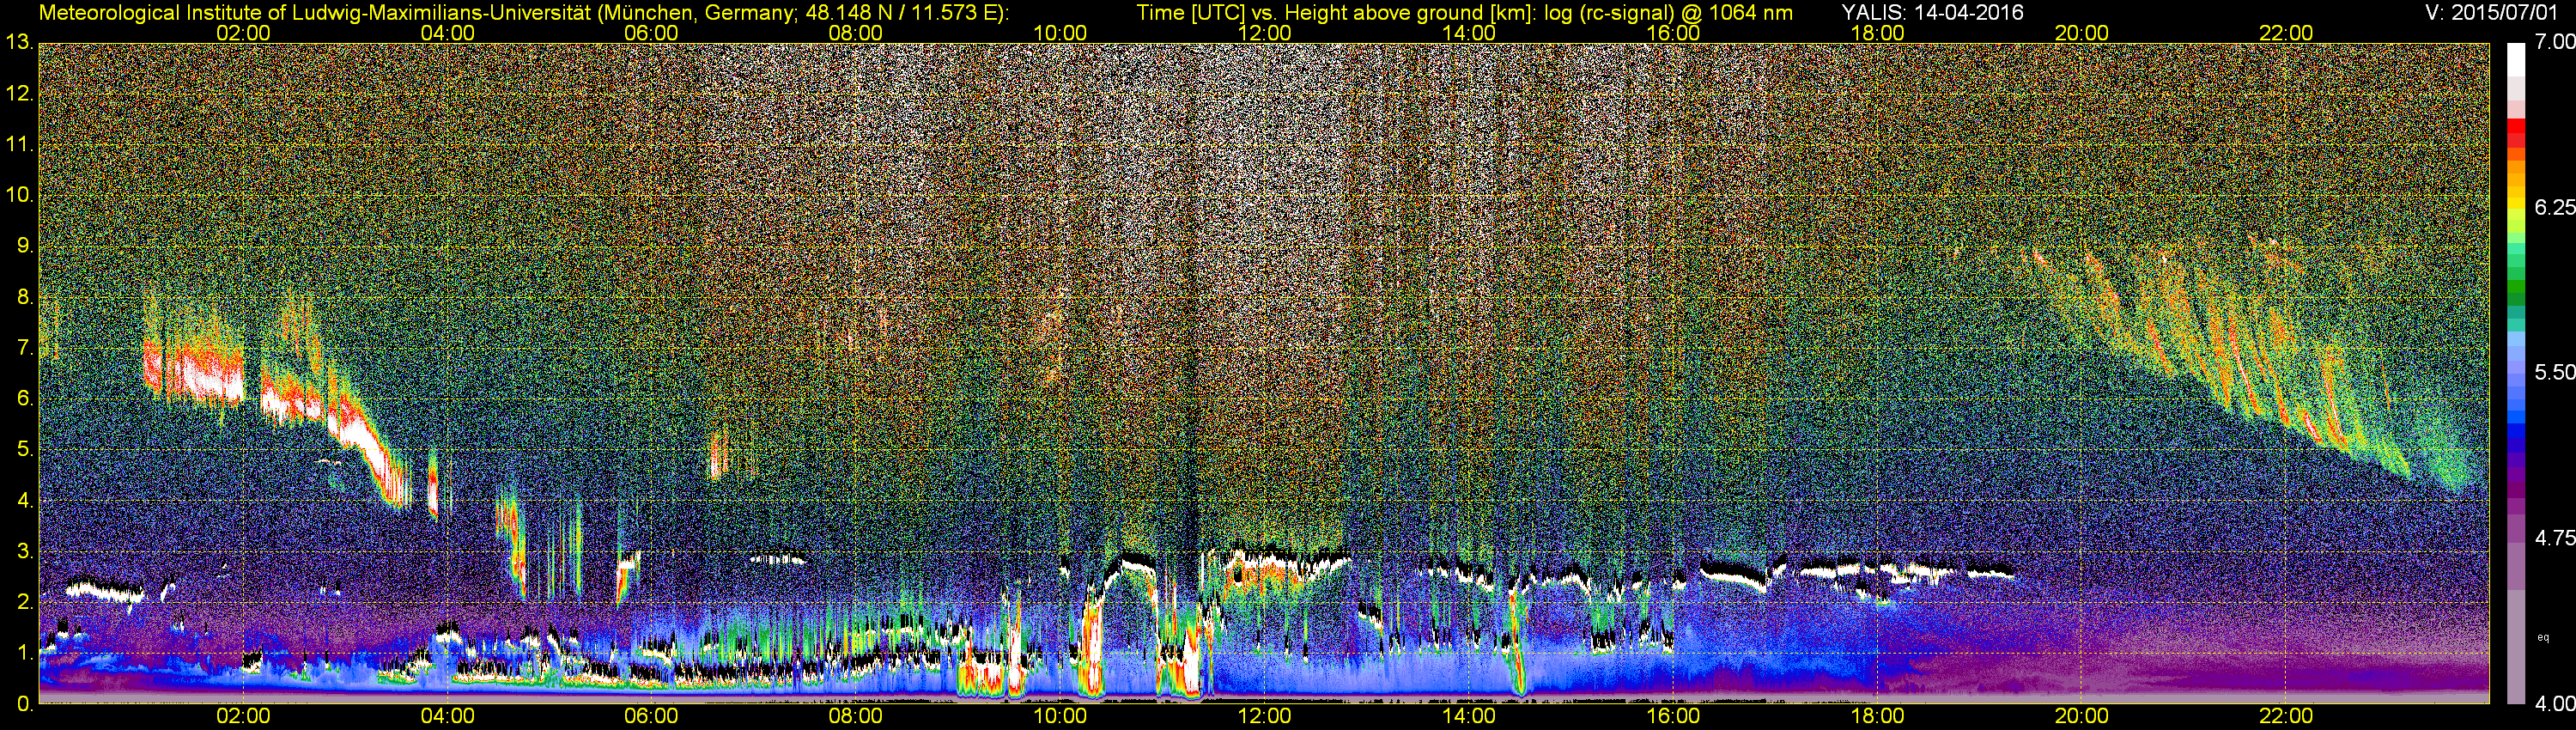Click the 02:00 label on the bottom time axis

point(243,716)
